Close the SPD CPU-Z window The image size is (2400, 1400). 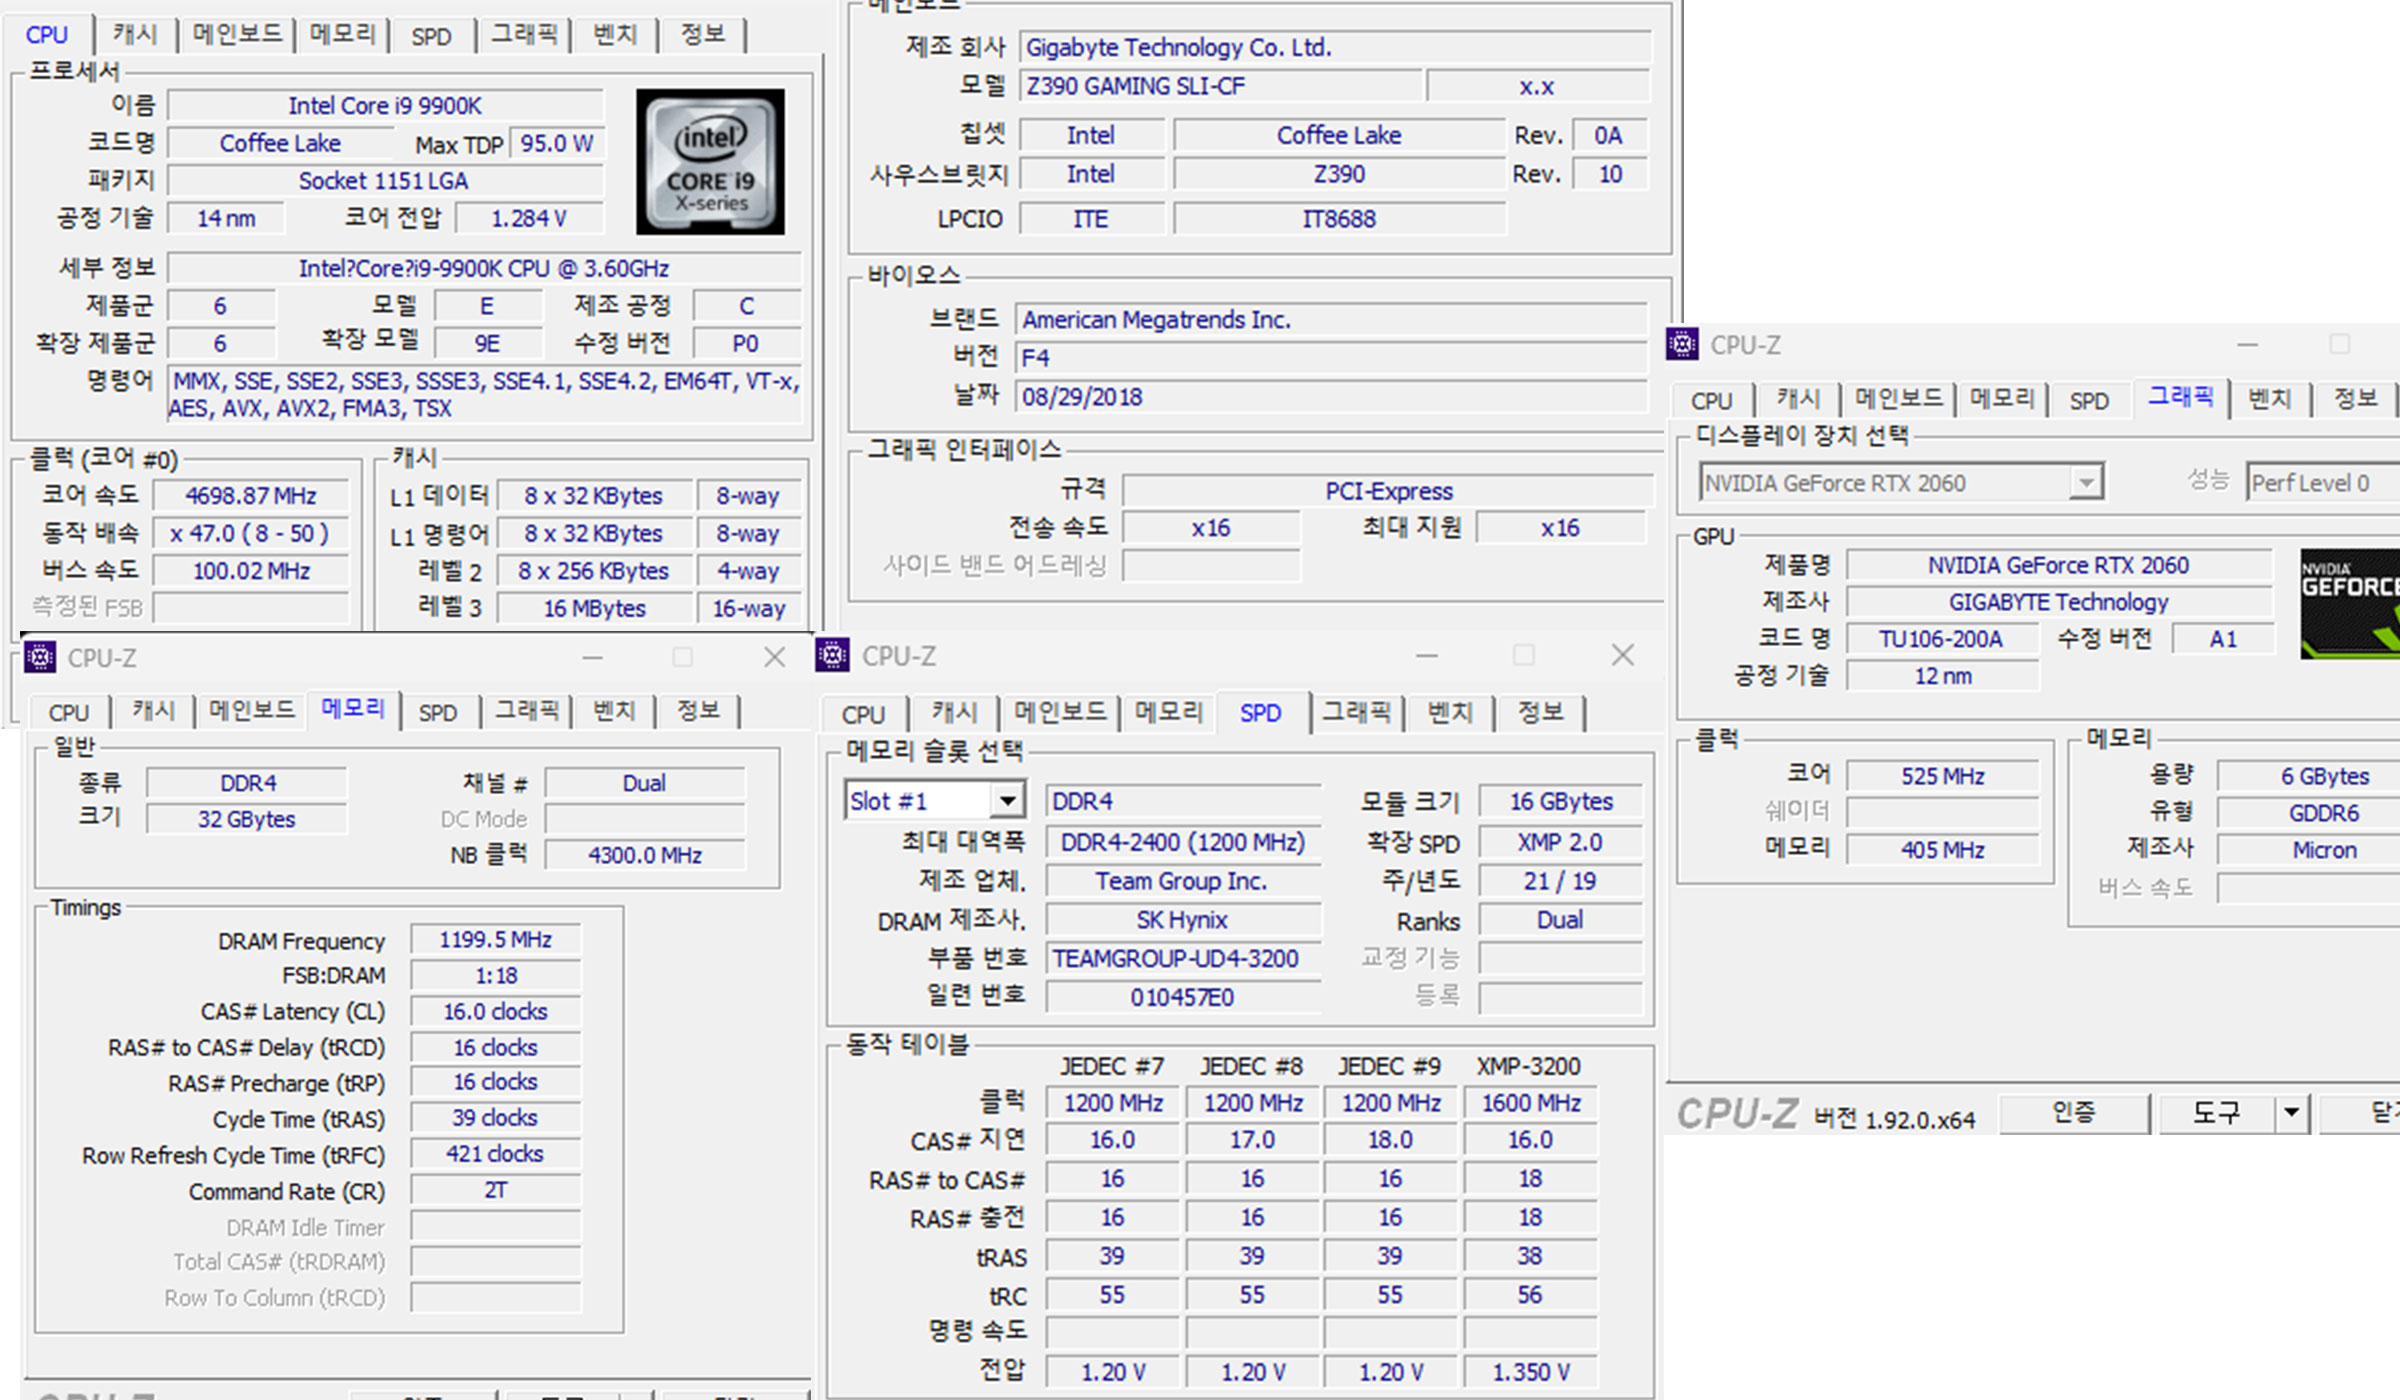(x=1622, y=655)
